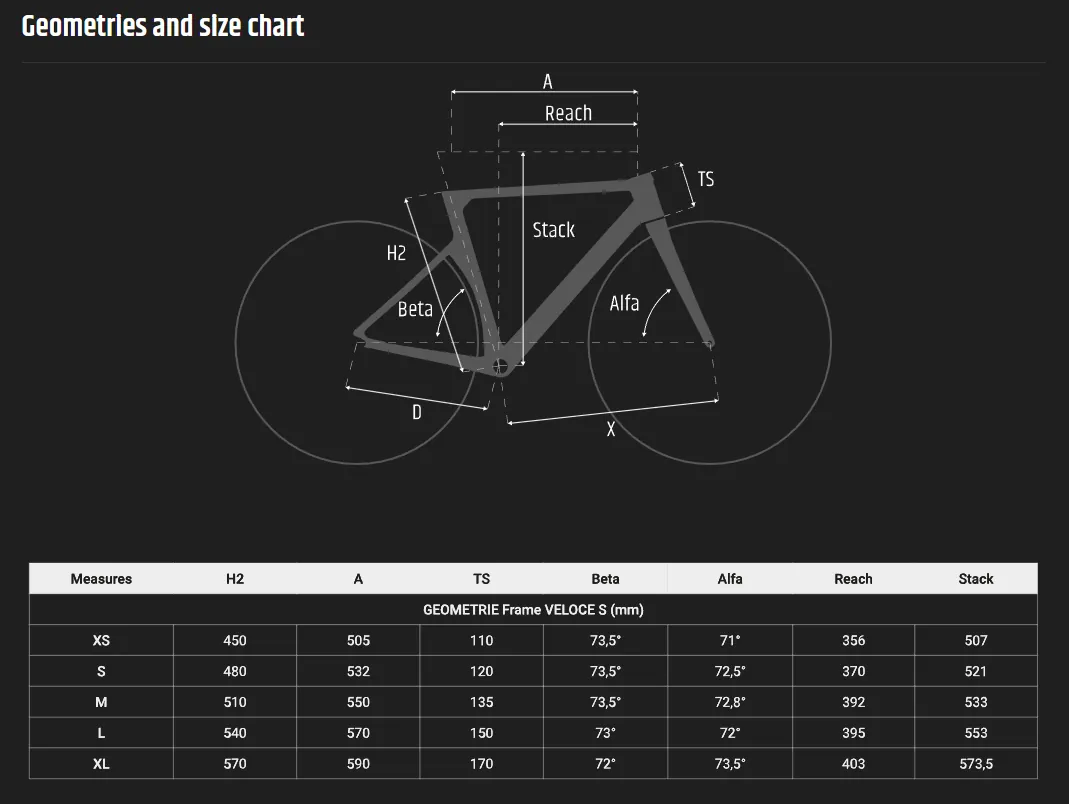Select the XS size row label
This screenshot has height=804, width=1069.
pos(101,641)
